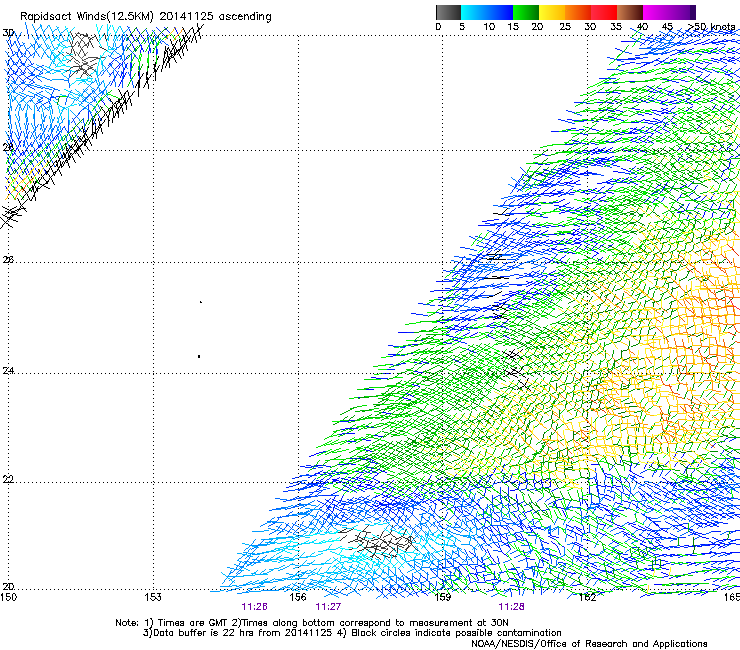740x650 pixels.
Task: Click the green 15-20 knots color segment
Action: [526, 12]
